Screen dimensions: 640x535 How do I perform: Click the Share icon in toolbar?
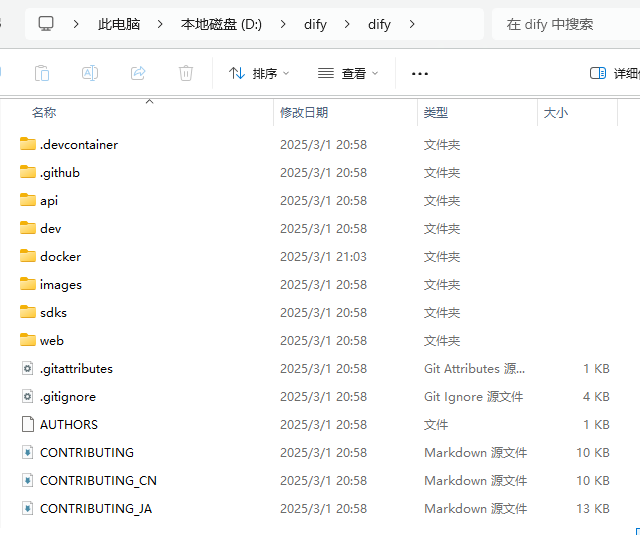click(x=138, y=73)
